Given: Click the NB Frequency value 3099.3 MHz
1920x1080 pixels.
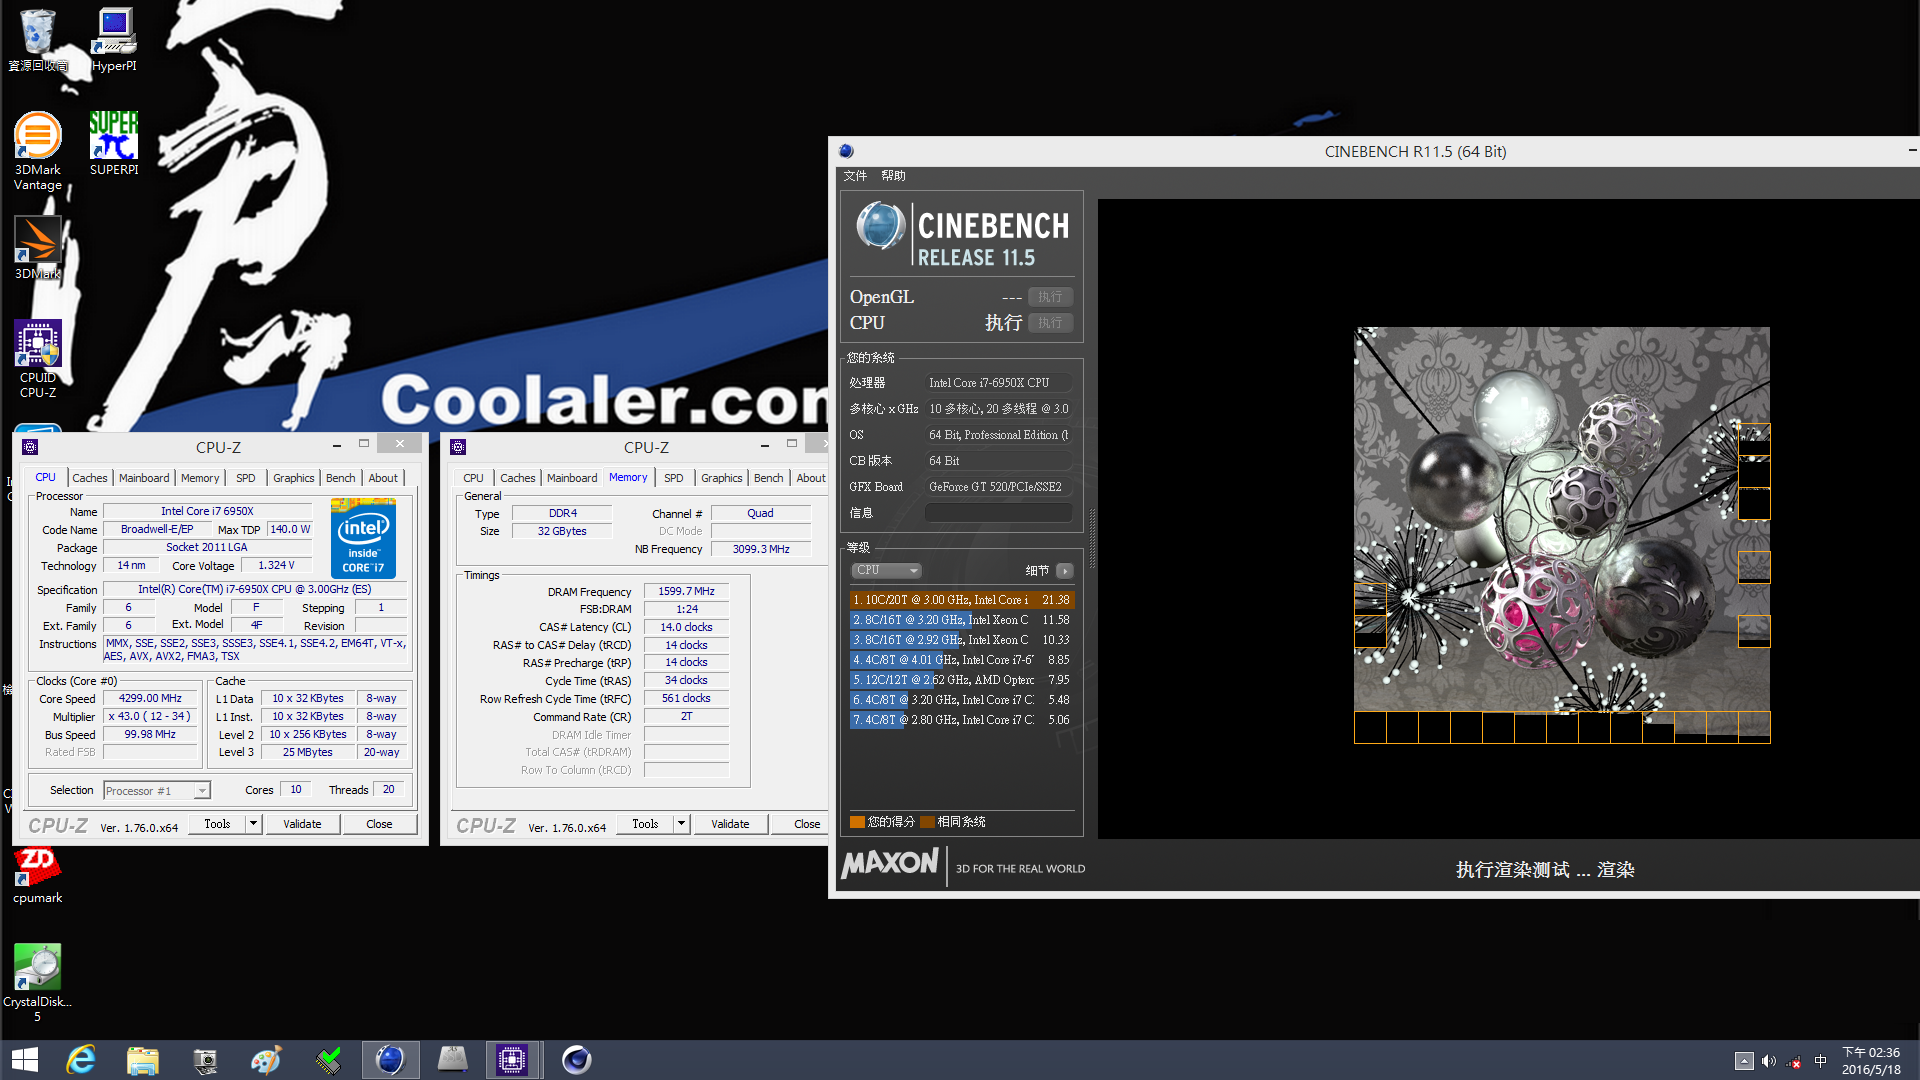Looking at the screenshot, I should [x=761, y=549].
